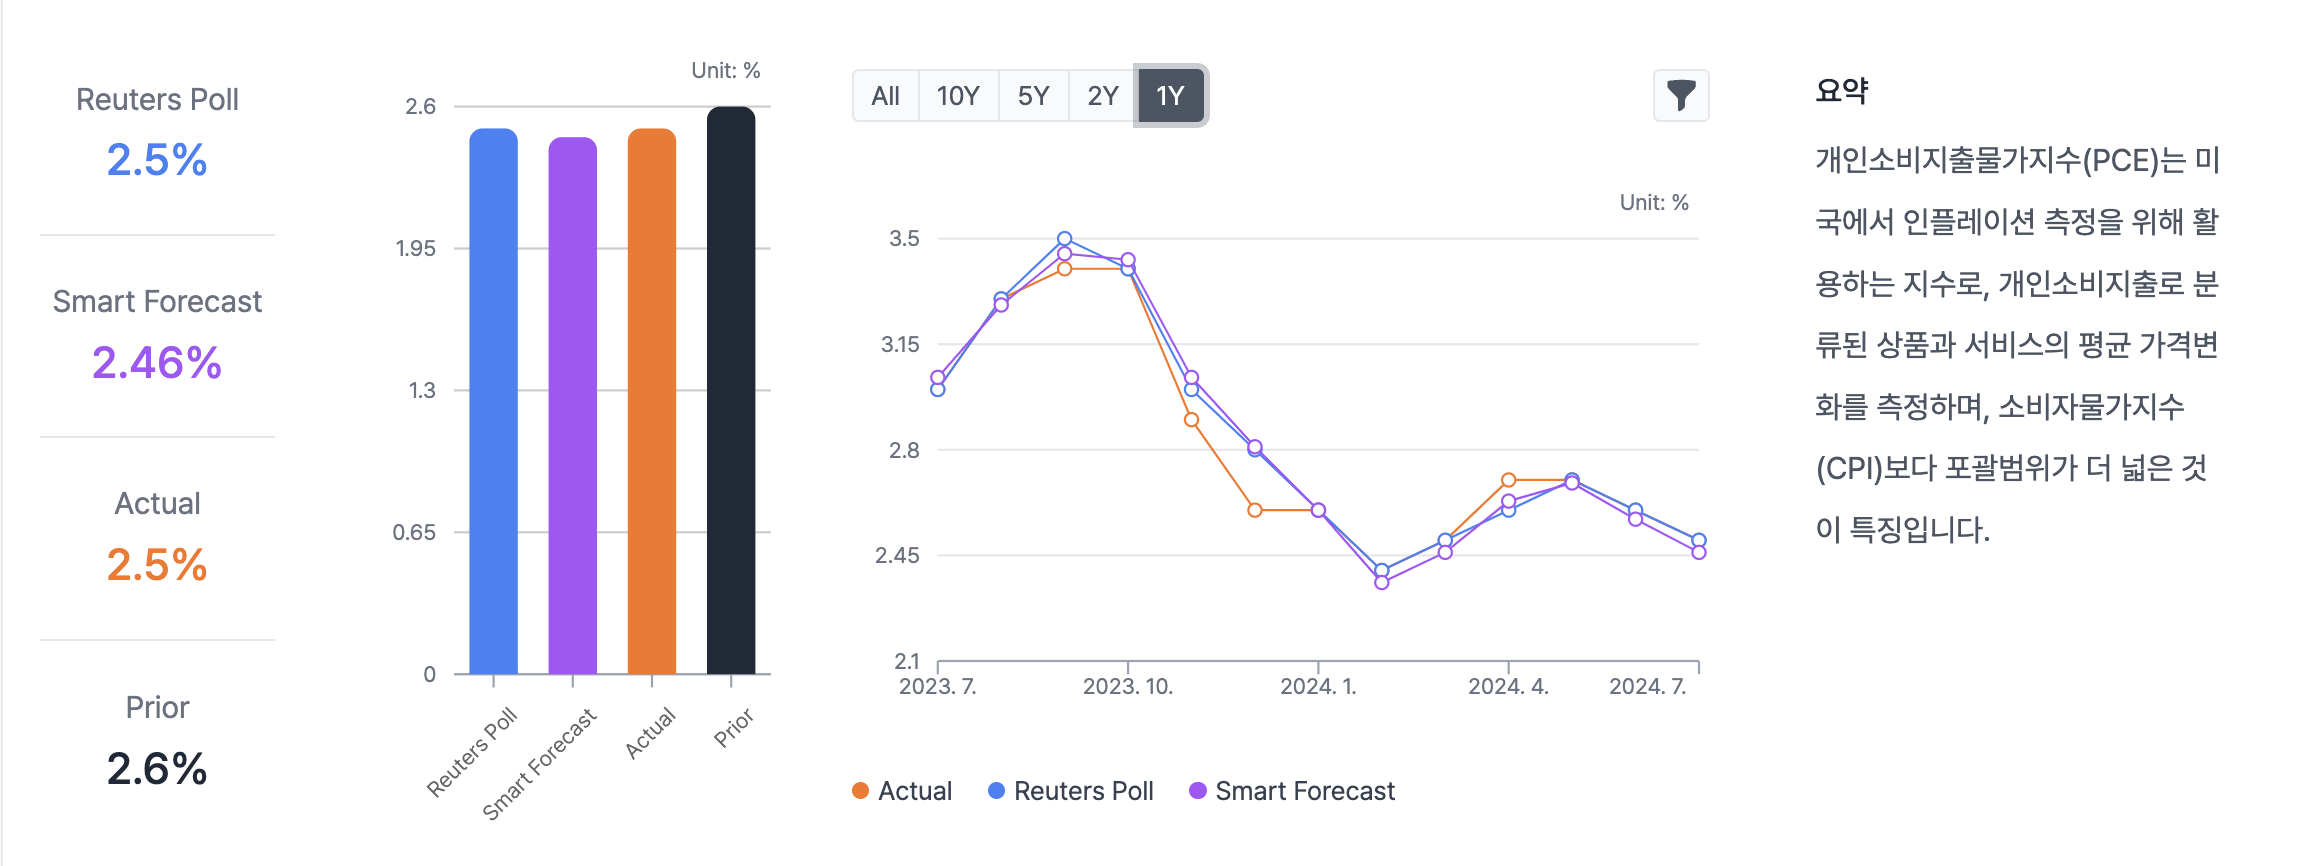
Task: Click the Reuters Poll 2.5% value
Action: pyautogui.click(x=157, y=160)
